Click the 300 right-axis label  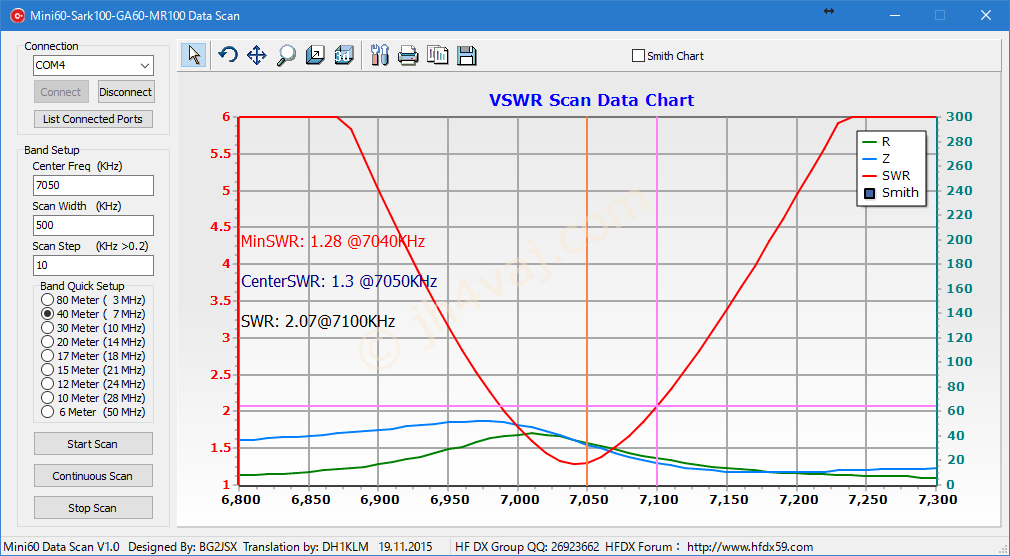(x=959, y=117)
